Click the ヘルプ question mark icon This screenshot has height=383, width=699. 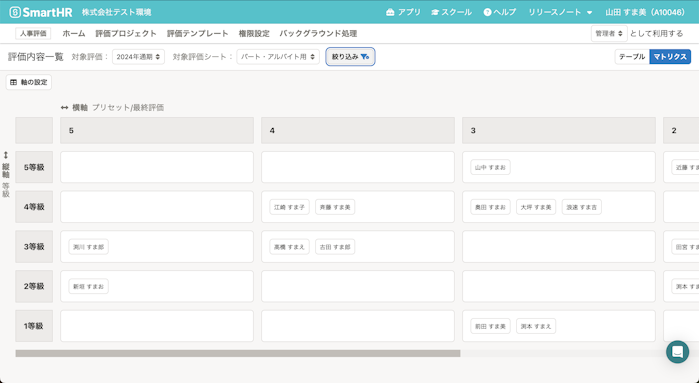pos(487,12)
